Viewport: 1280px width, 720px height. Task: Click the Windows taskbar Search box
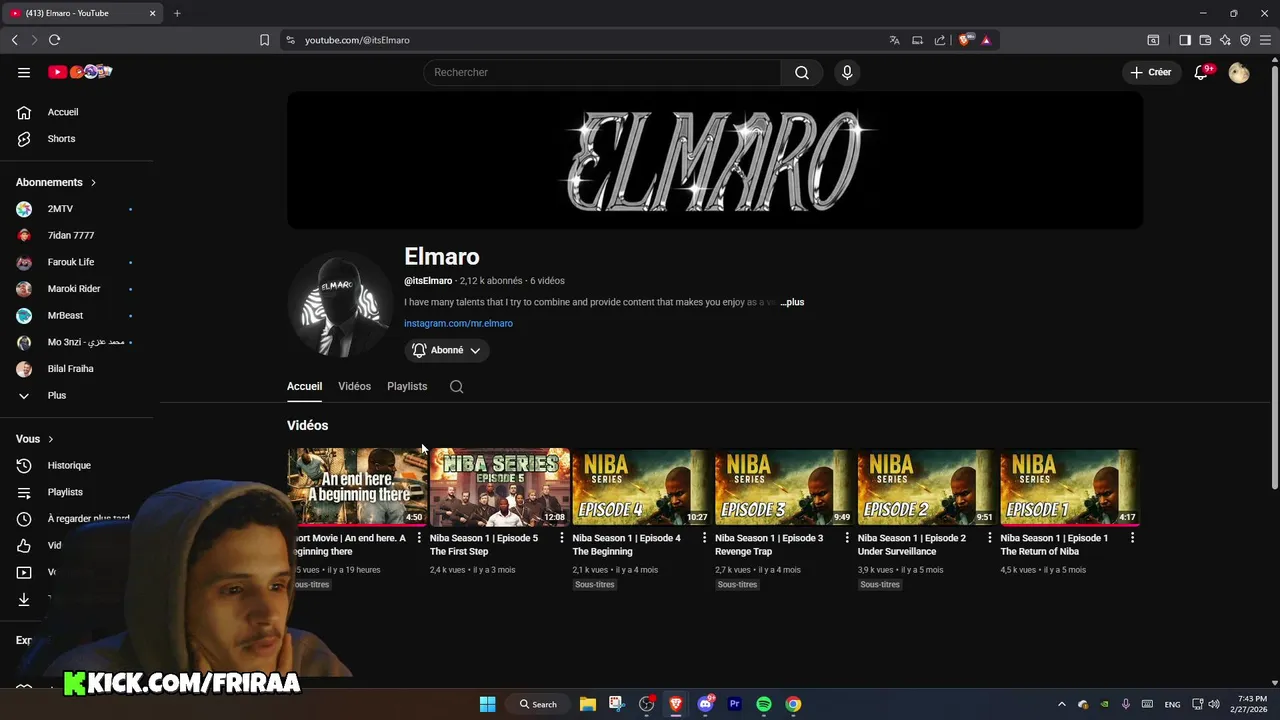[538, 704]
